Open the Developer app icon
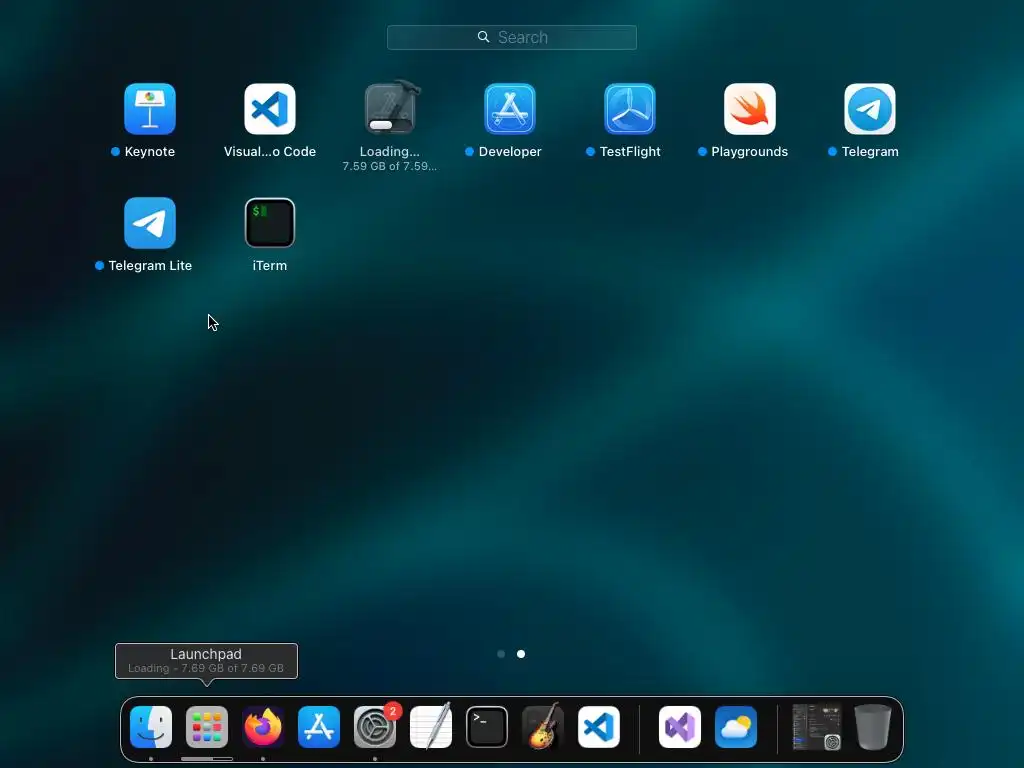This screenshot has width=1024, height=768. 510,109
